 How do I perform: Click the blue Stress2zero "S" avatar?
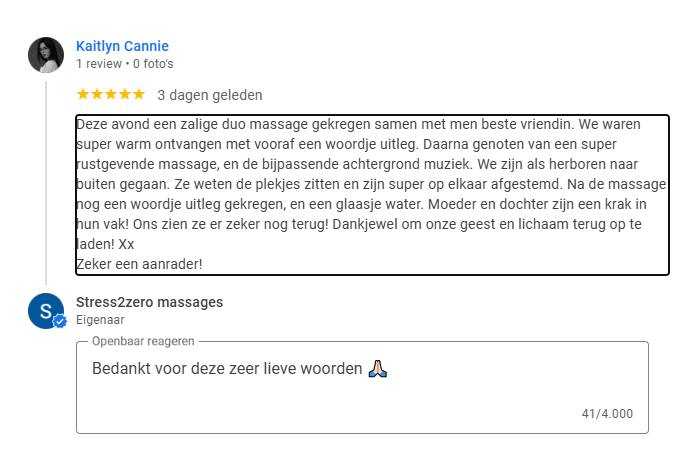[45, 311]
